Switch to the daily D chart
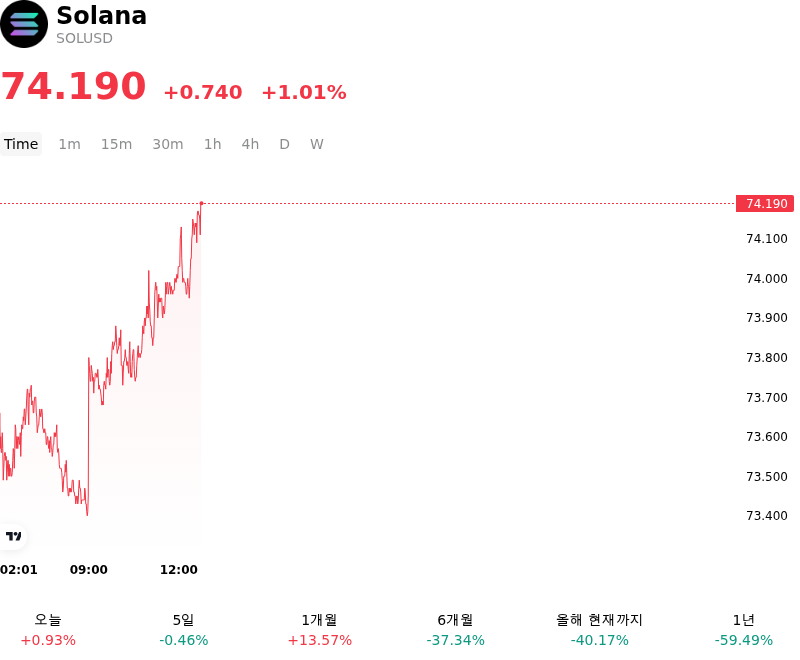The image size is (800, 660). click(x=284, y=144)
